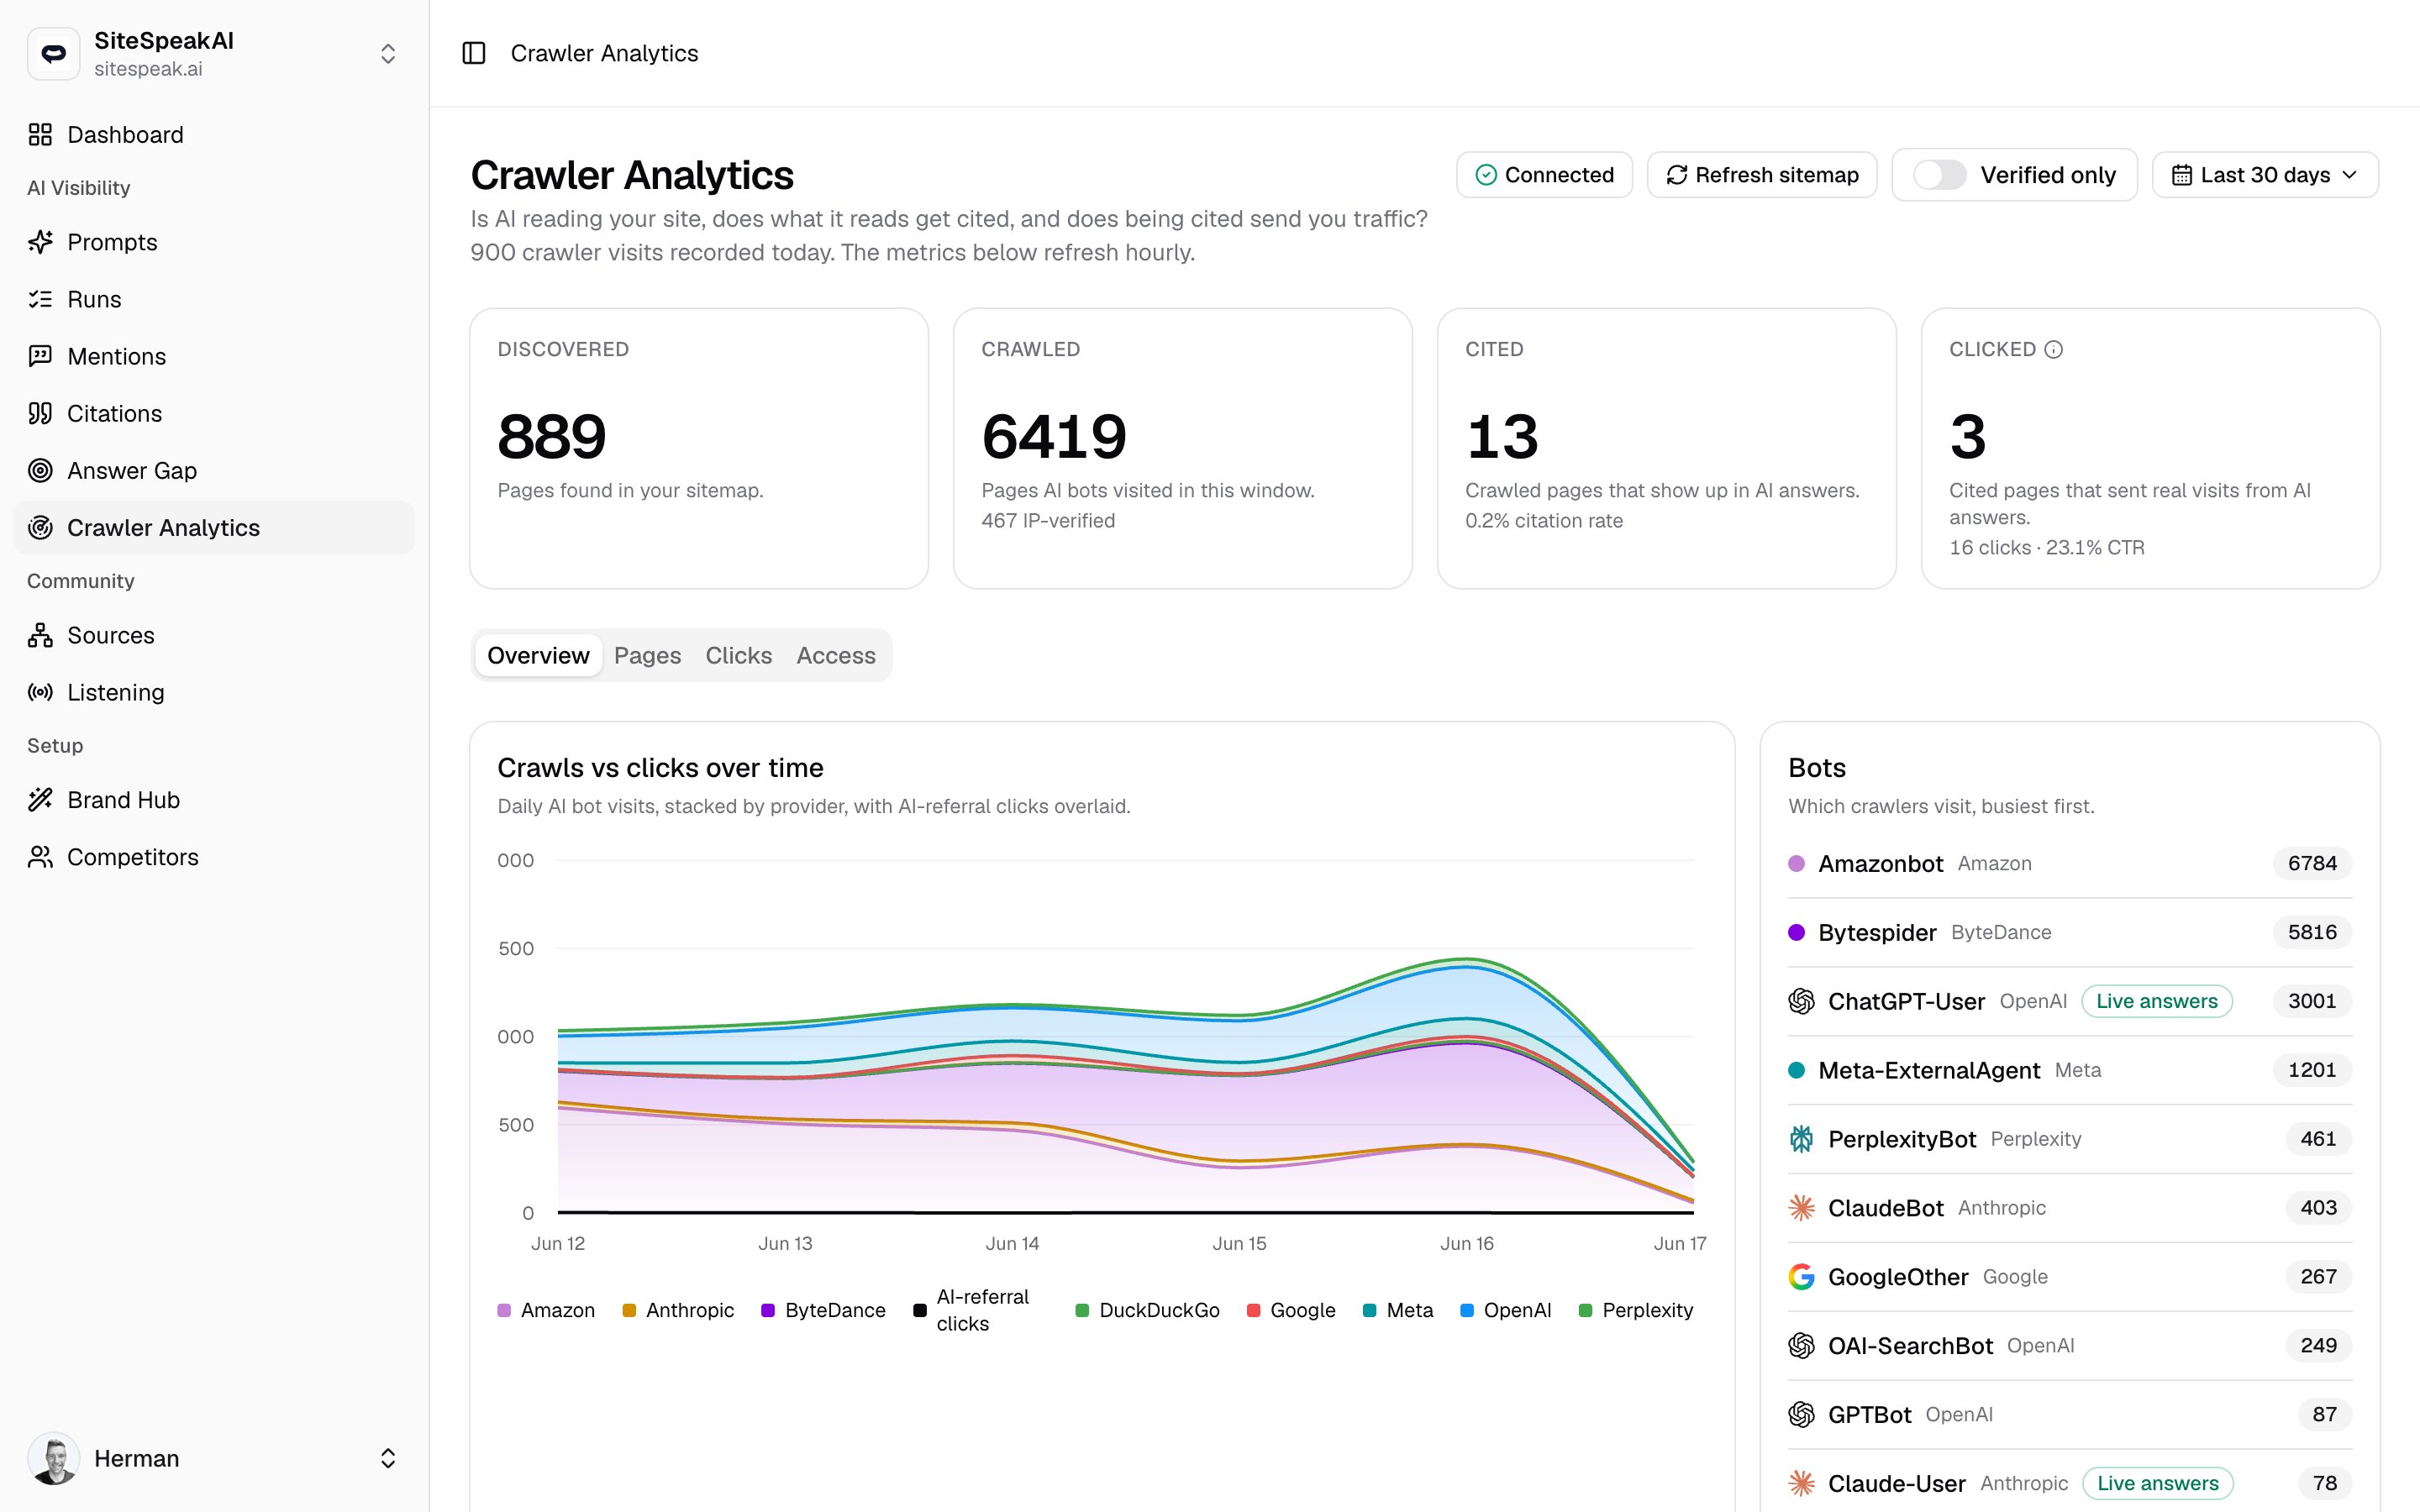Click the OpenAI icon beside ChatGPT-User
This screenshot has height=1512, width=2420.
(1801, 1001)
